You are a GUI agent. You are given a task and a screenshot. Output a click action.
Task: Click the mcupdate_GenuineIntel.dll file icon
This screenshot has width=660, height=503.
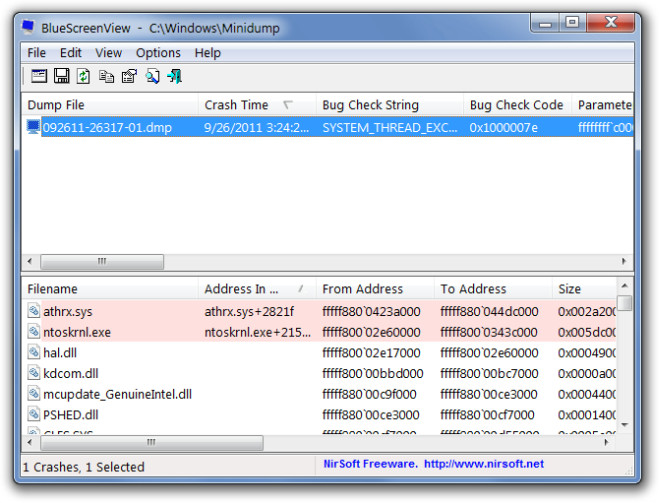point(34,394)
